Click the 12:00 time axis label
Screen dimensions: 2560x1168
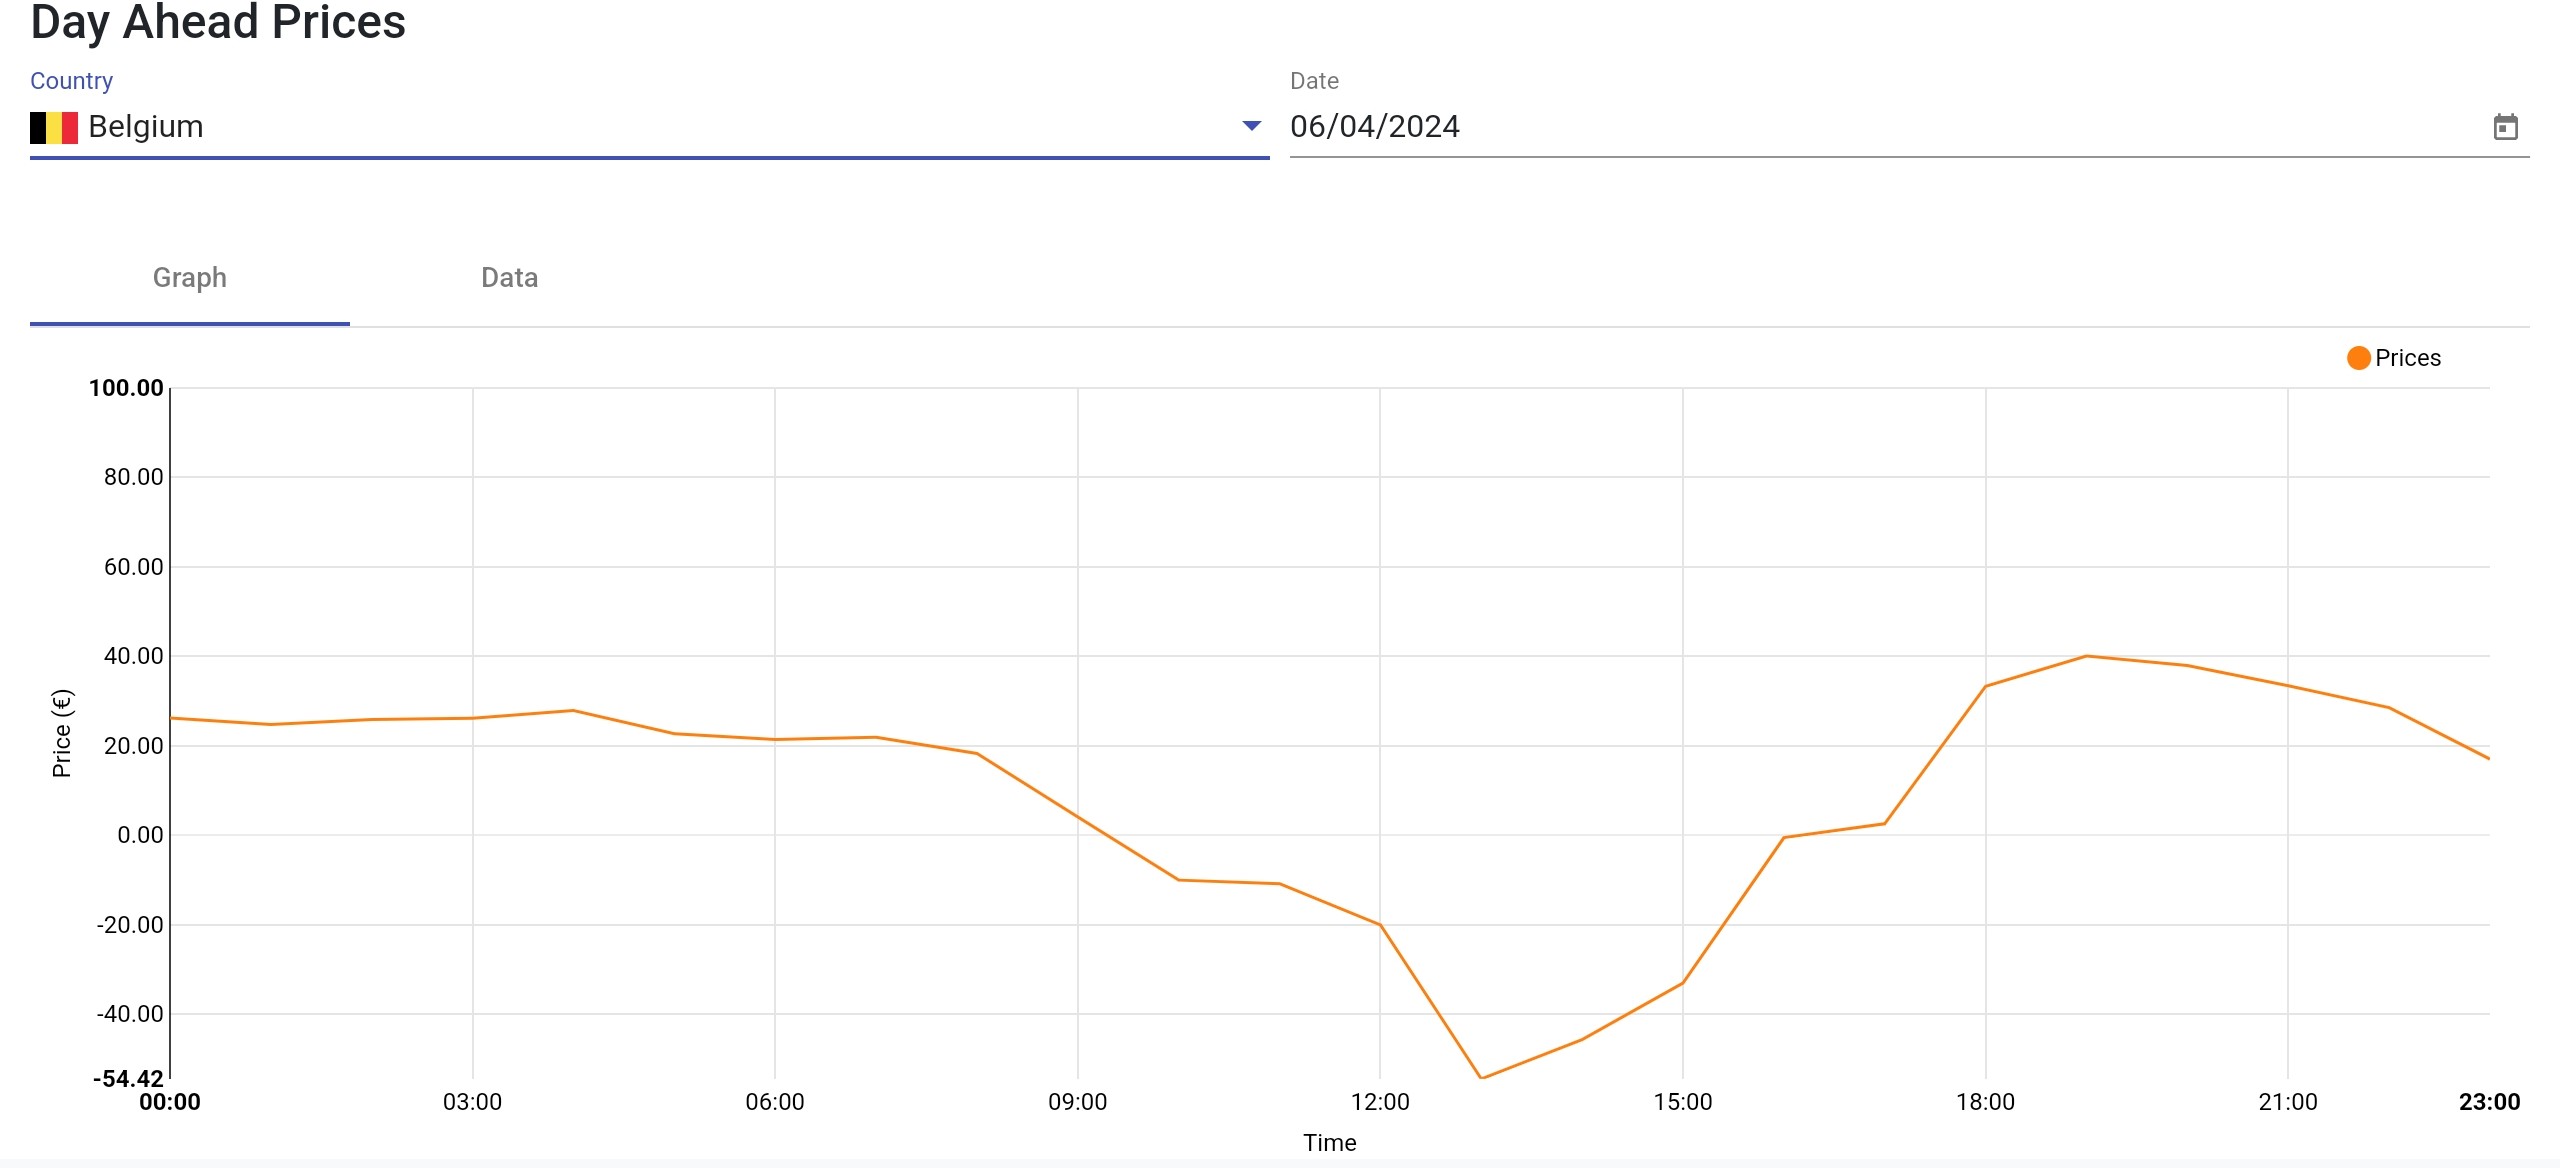[1380, 1102]
